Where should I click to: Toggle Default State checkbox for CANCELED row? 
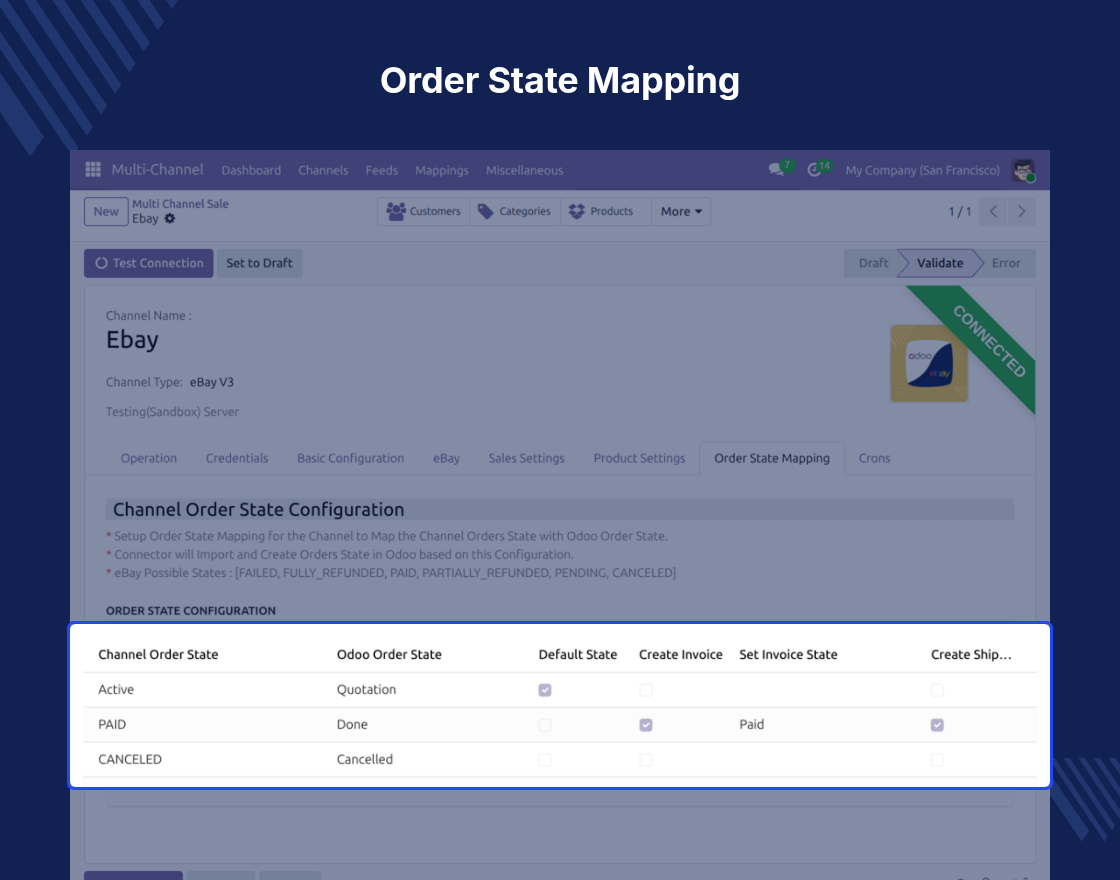coord(545,760)
